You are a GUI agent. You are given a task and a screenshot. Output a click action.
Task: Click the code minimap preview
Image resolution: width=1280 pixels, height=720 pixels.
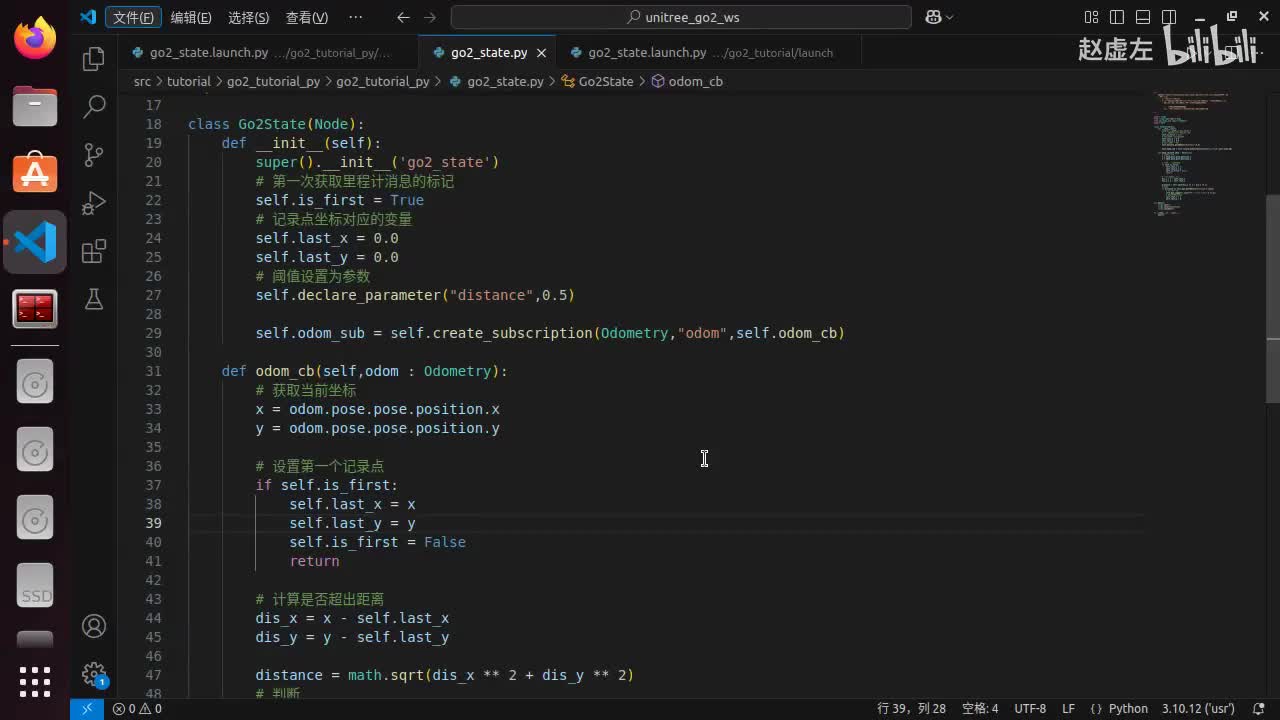1193,155
